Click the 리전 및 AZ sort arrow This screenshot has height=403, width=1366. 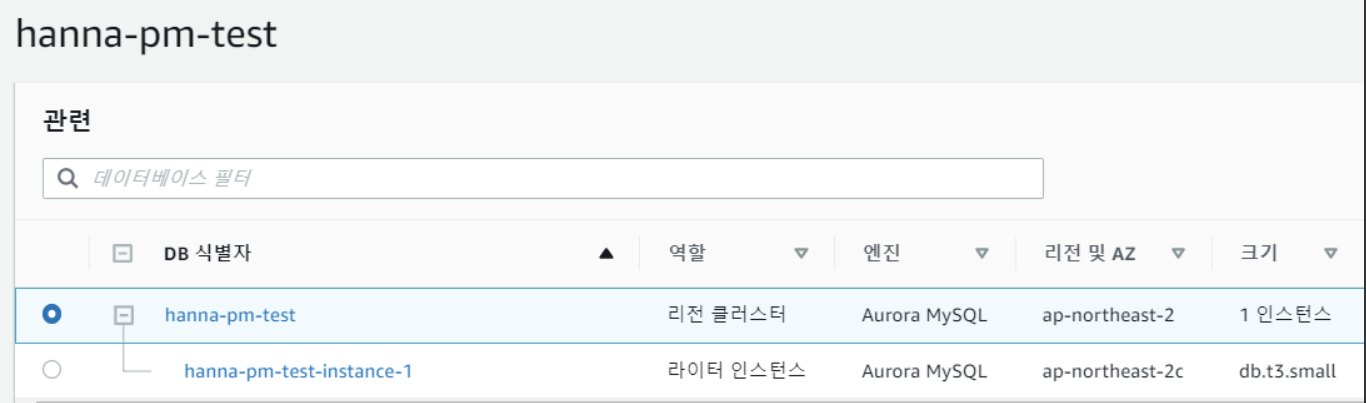click(1178, 254)
